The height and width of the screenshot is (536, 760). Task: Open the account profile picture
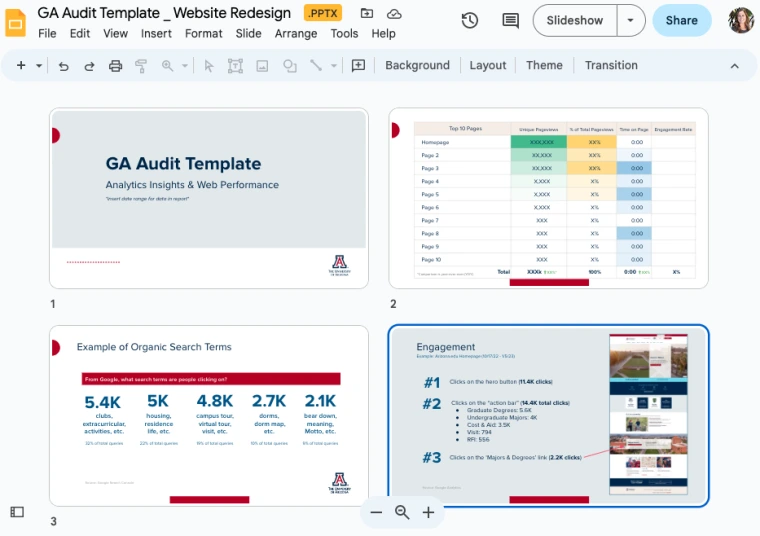741,20
